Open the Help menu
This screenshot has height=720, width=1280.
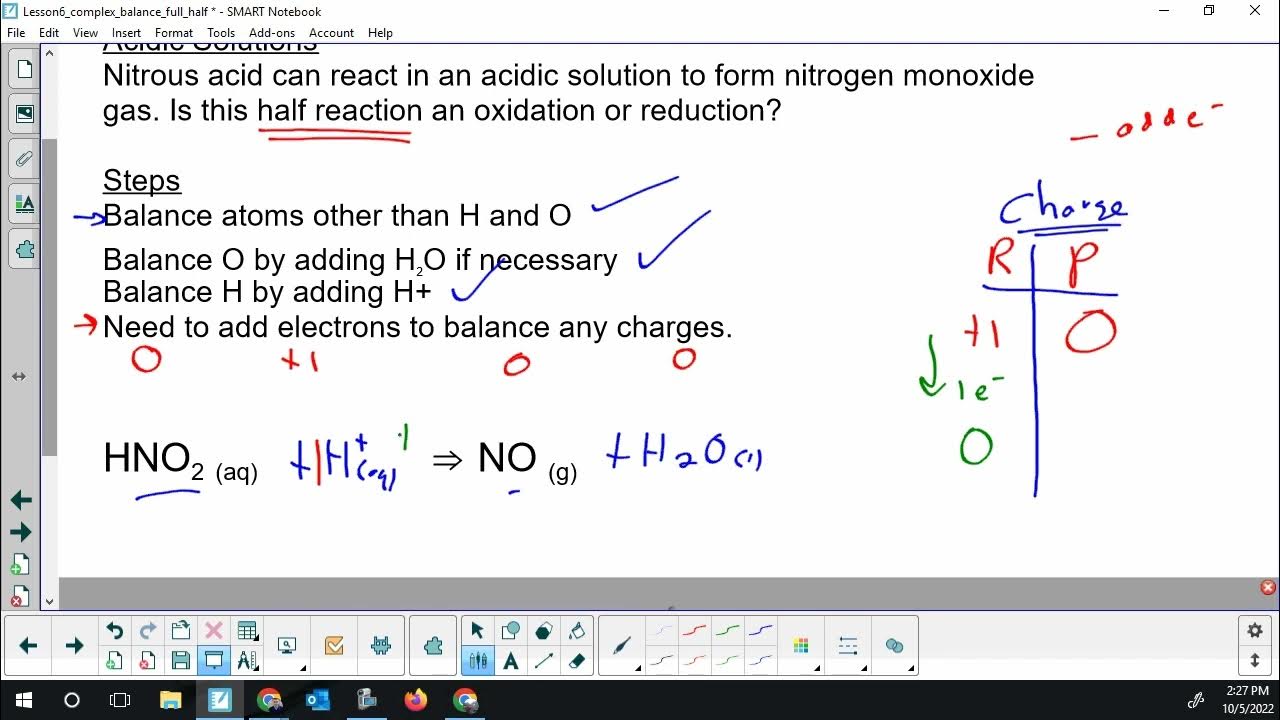(x=380, y=33)
